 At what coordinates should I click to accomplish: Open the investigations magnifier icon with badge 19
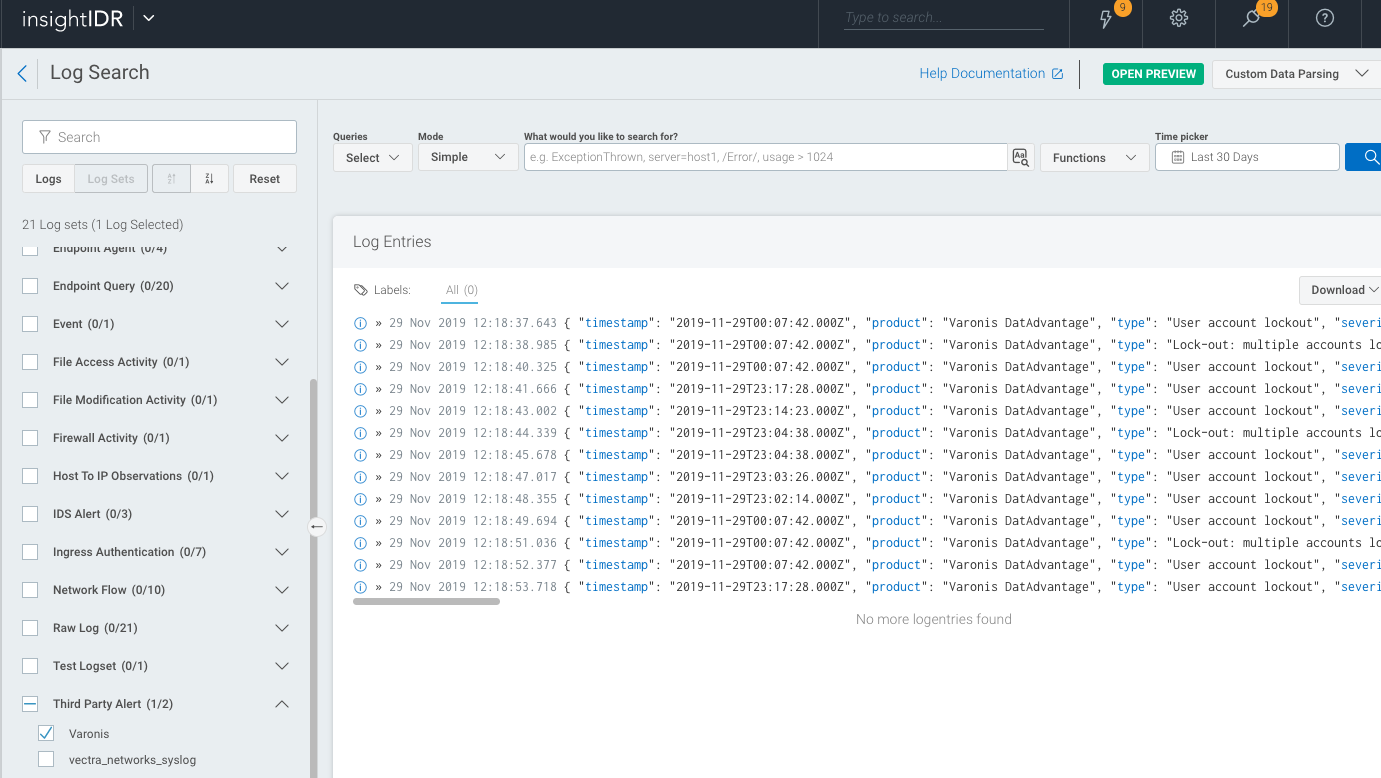pyautogui.click(x=1251, y=19)
